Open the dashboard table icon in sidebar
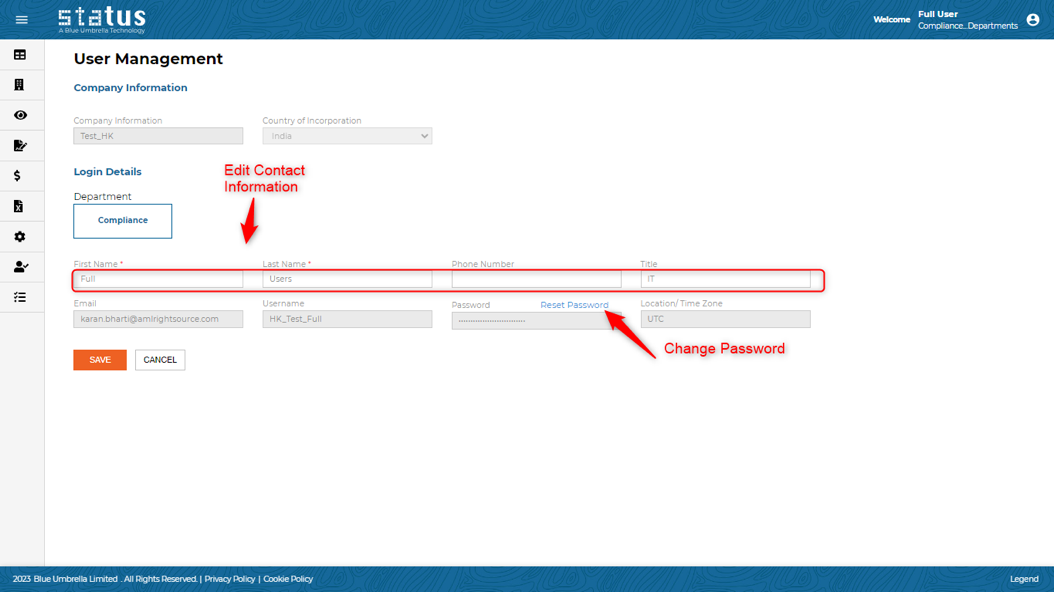1054x592 pixels. pyautogui.click(x=20, y=55)
